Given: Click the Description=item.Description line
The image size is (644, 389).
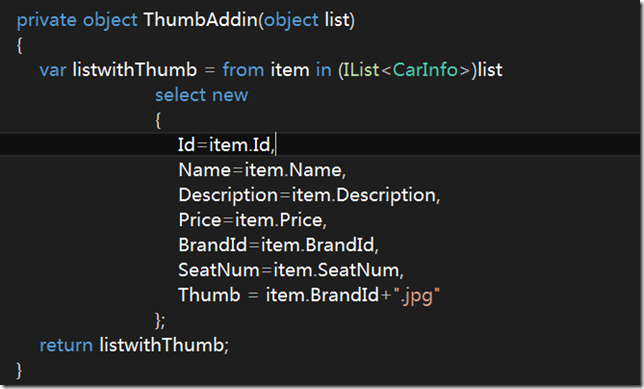Looking at the screenshot, I should (x=309, y=195).
